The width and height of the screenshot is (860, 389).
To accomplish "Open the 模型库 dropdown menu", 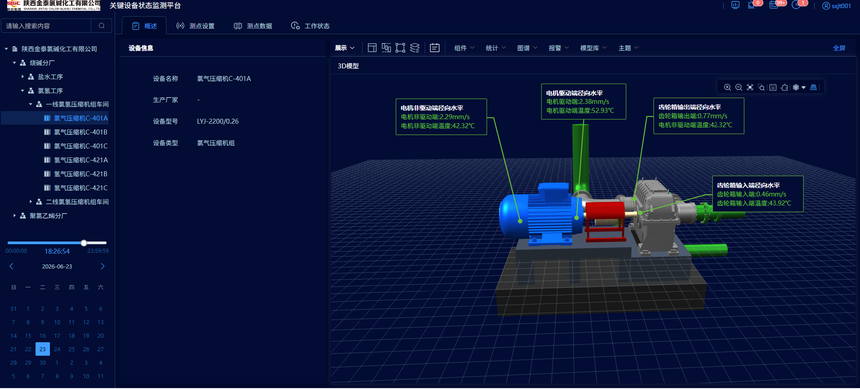I will pos(593,48).
